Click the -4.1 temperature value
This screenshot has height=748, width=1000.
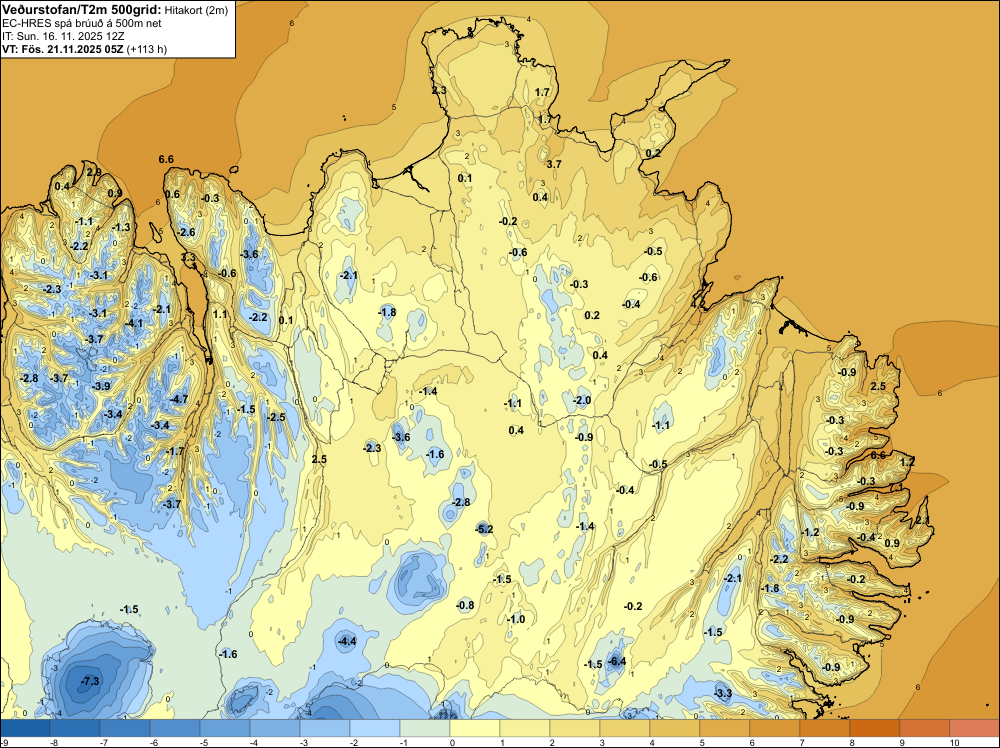(x=134, y=323)
